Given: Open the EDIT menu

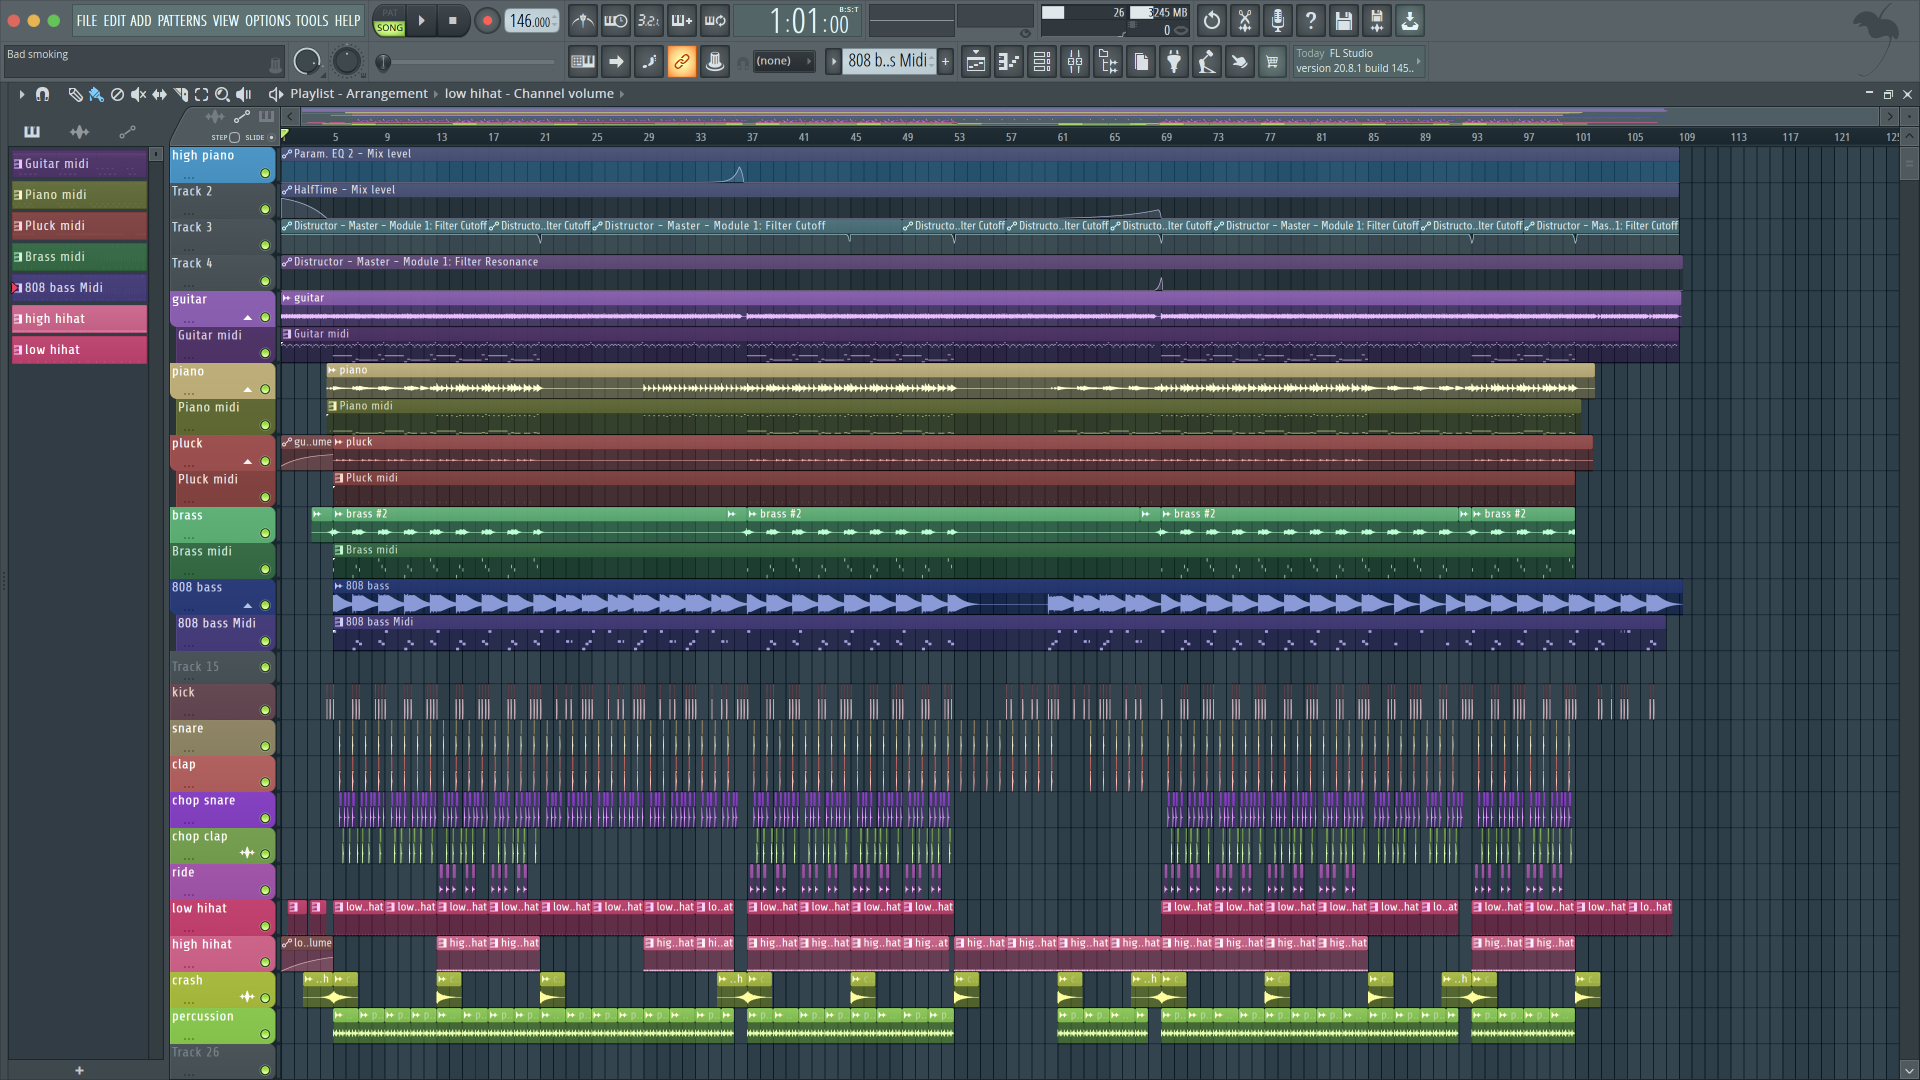Looking at the screenshot, I should click(x=114, y=20).
